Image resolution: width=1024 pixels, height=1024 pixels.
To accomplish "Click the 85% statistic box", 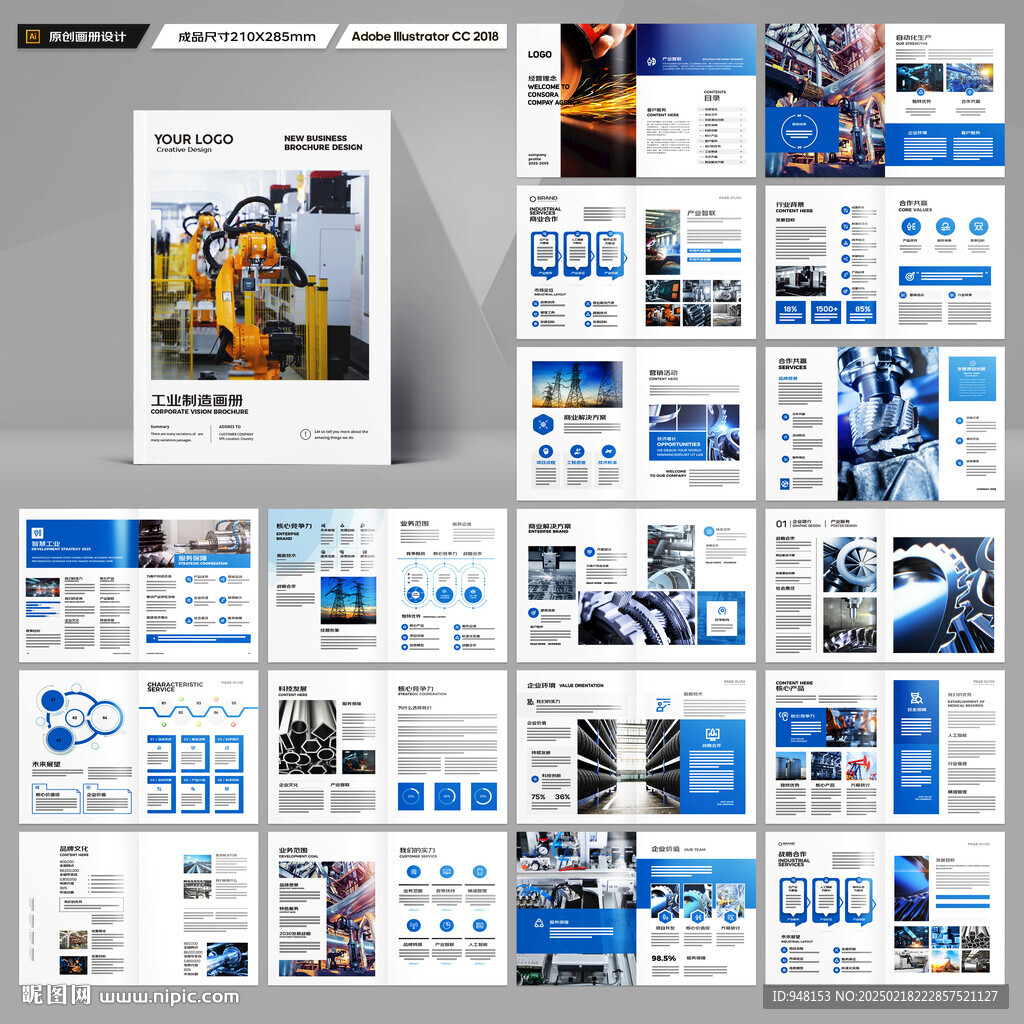I will point(862,312).
